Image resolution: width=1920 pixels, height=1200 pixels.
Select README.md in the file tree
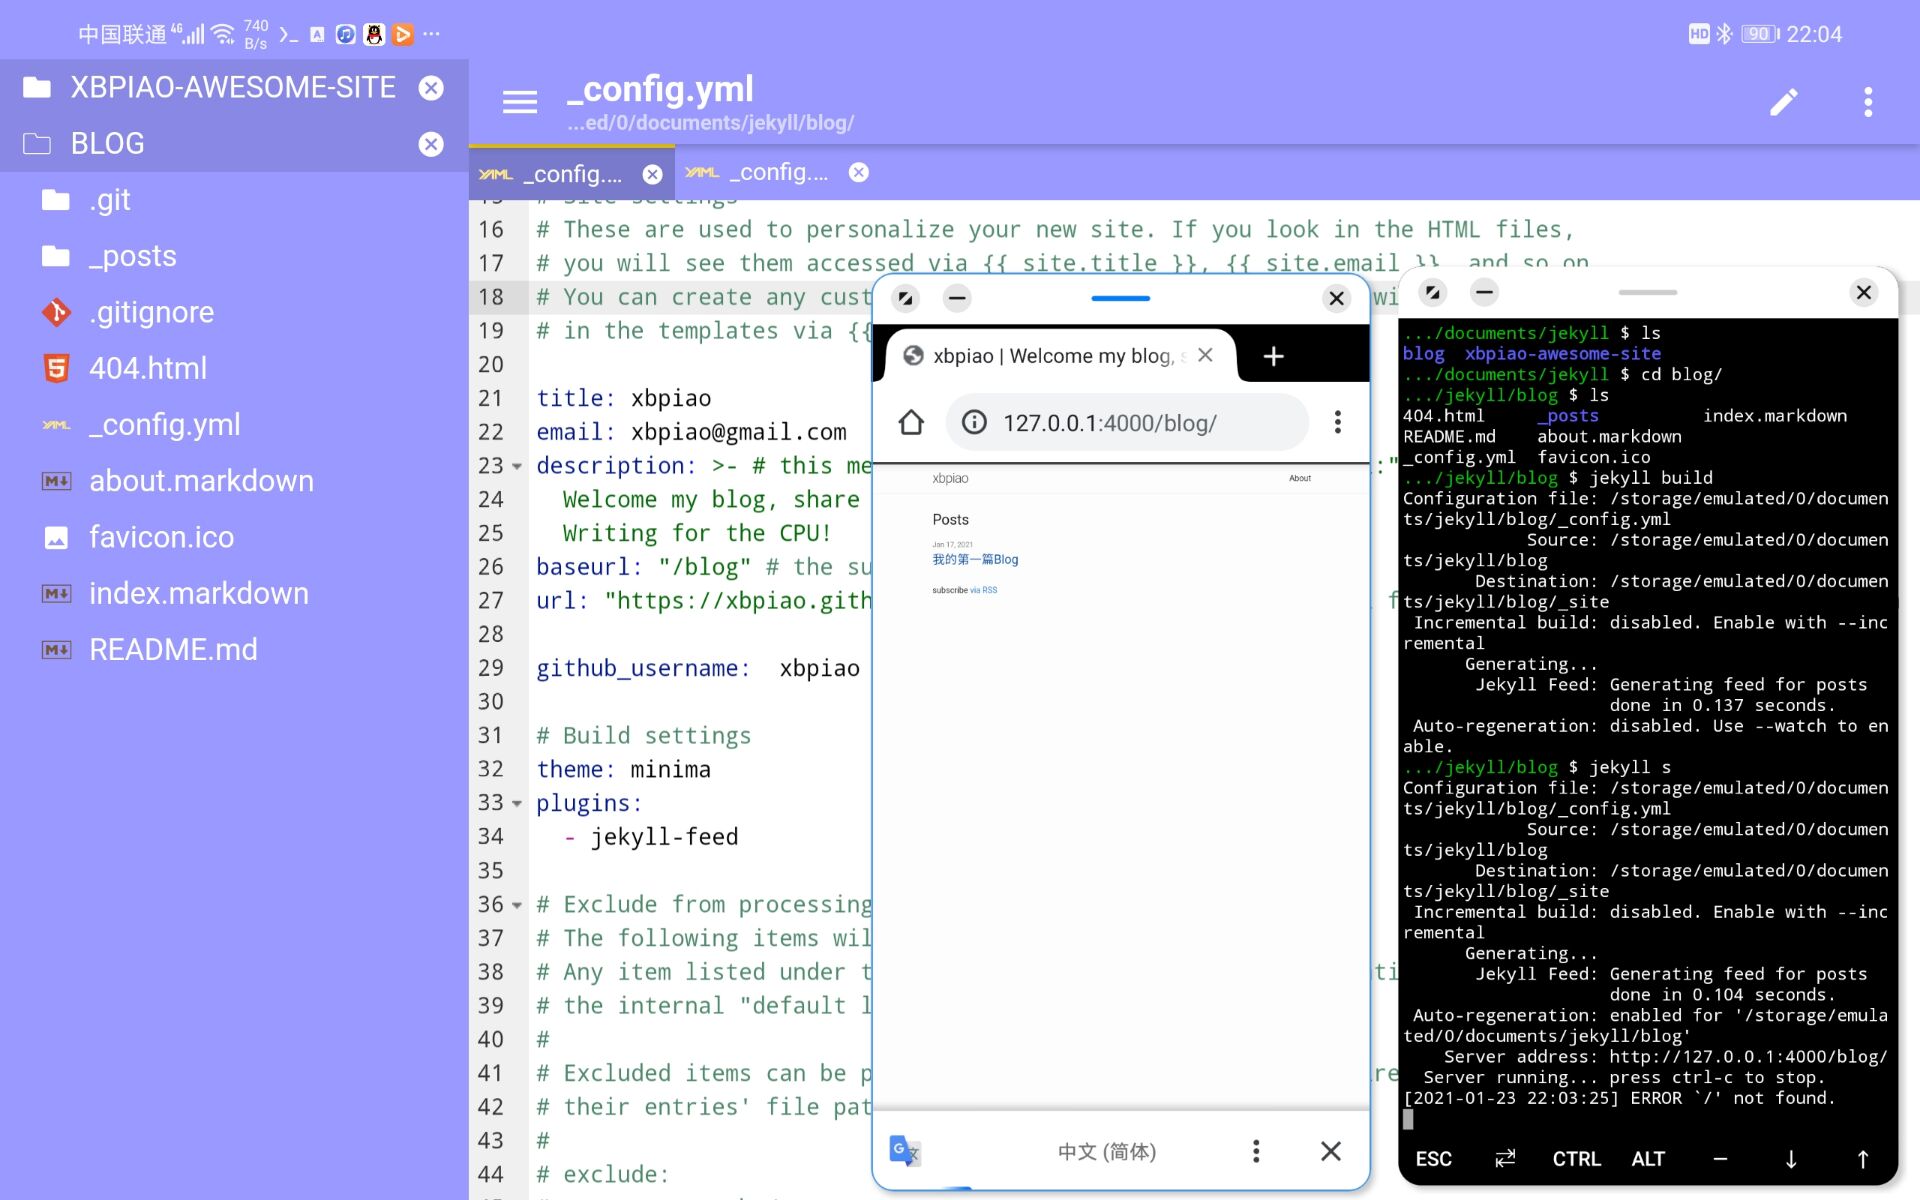[x=174, y=649]
